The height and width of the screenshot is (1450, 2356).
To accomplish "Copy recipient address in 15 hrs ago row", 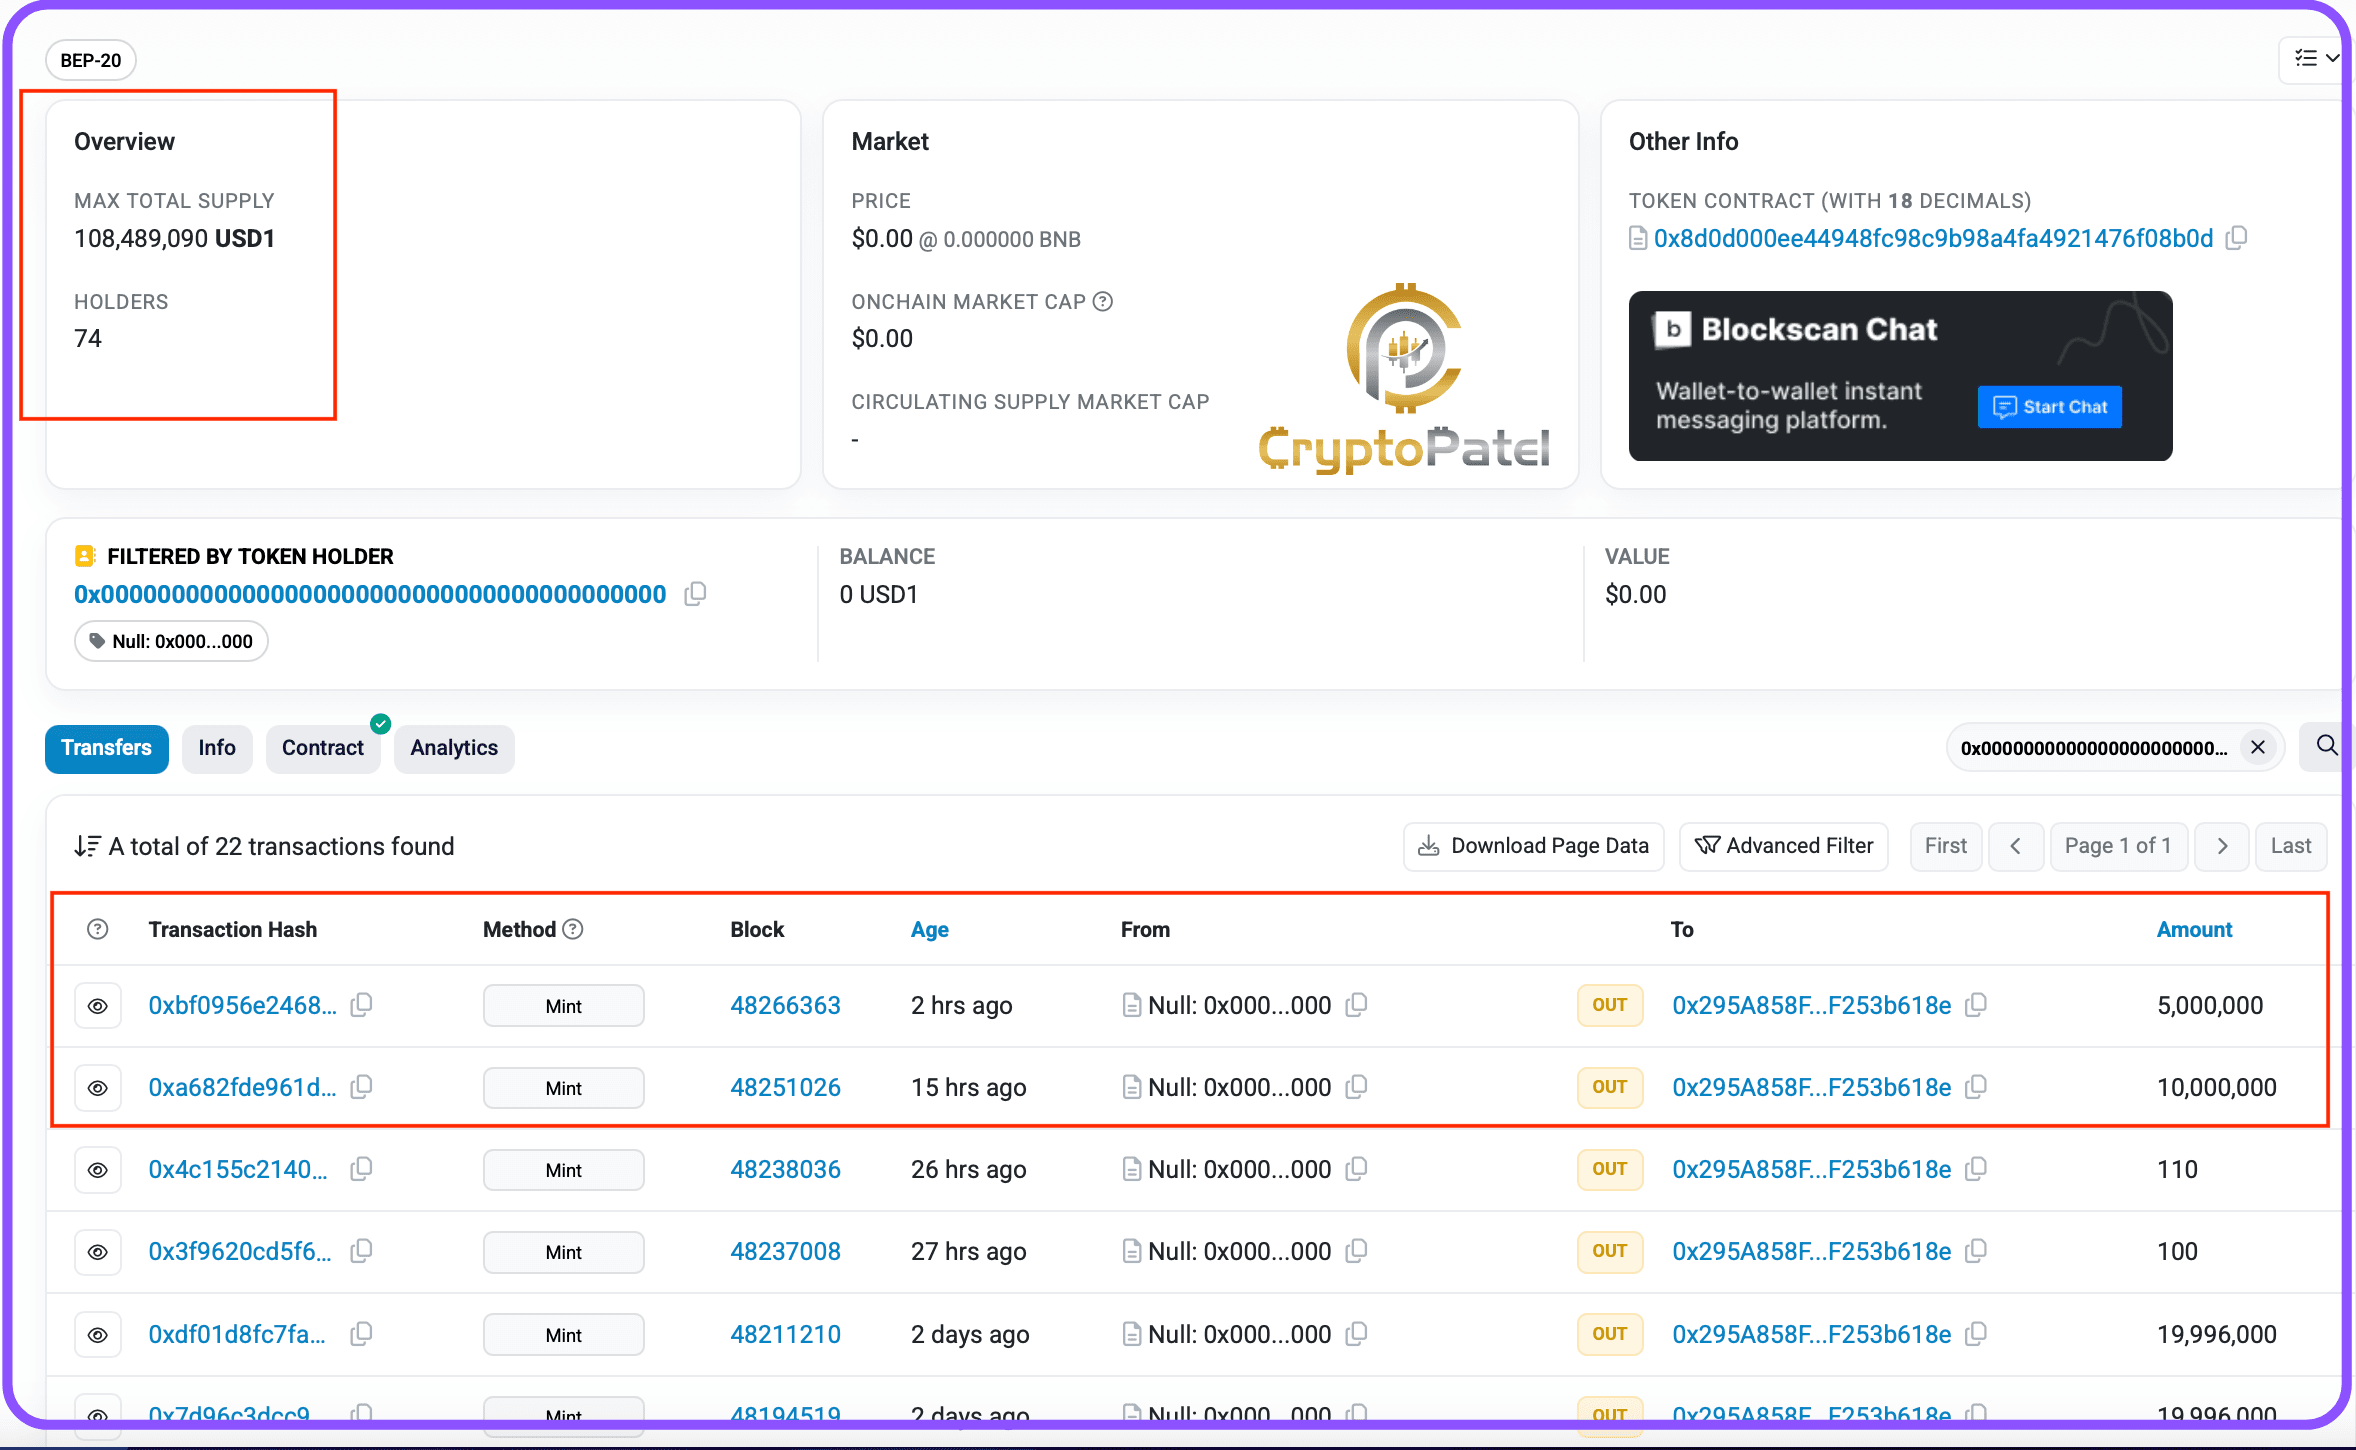I will click(1976, 1087).
